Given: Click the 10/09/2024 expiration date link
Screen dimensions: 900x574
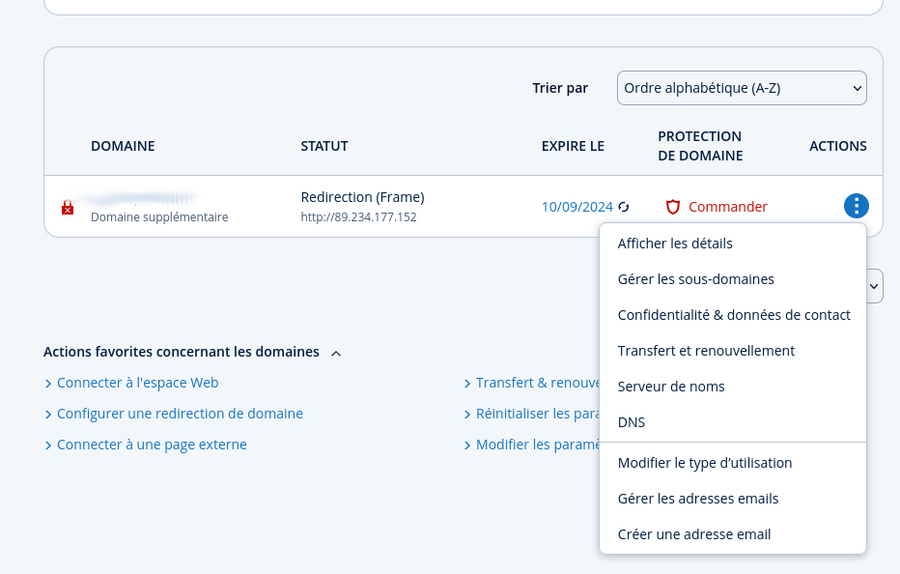Looking at the screenshot, I should coord(577,207).
